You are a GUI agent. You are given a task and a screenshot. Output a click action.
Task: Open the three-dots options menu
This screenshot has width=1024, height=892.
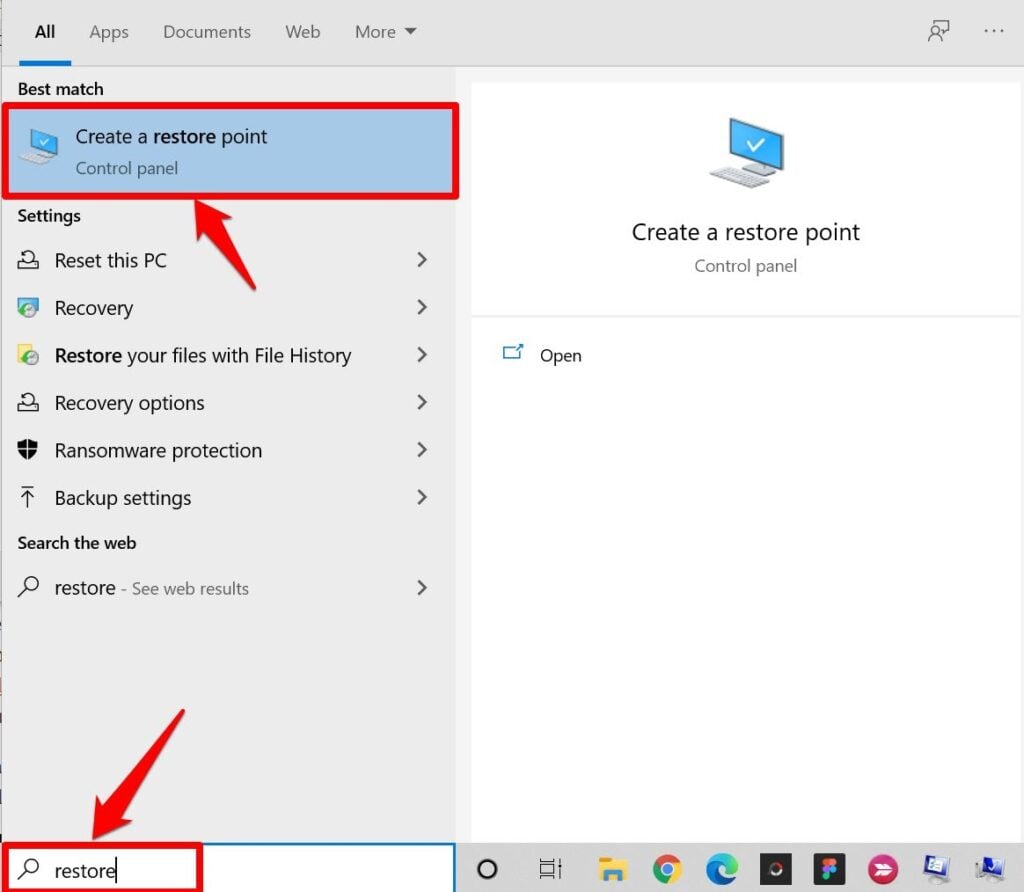tap(994, 31)
